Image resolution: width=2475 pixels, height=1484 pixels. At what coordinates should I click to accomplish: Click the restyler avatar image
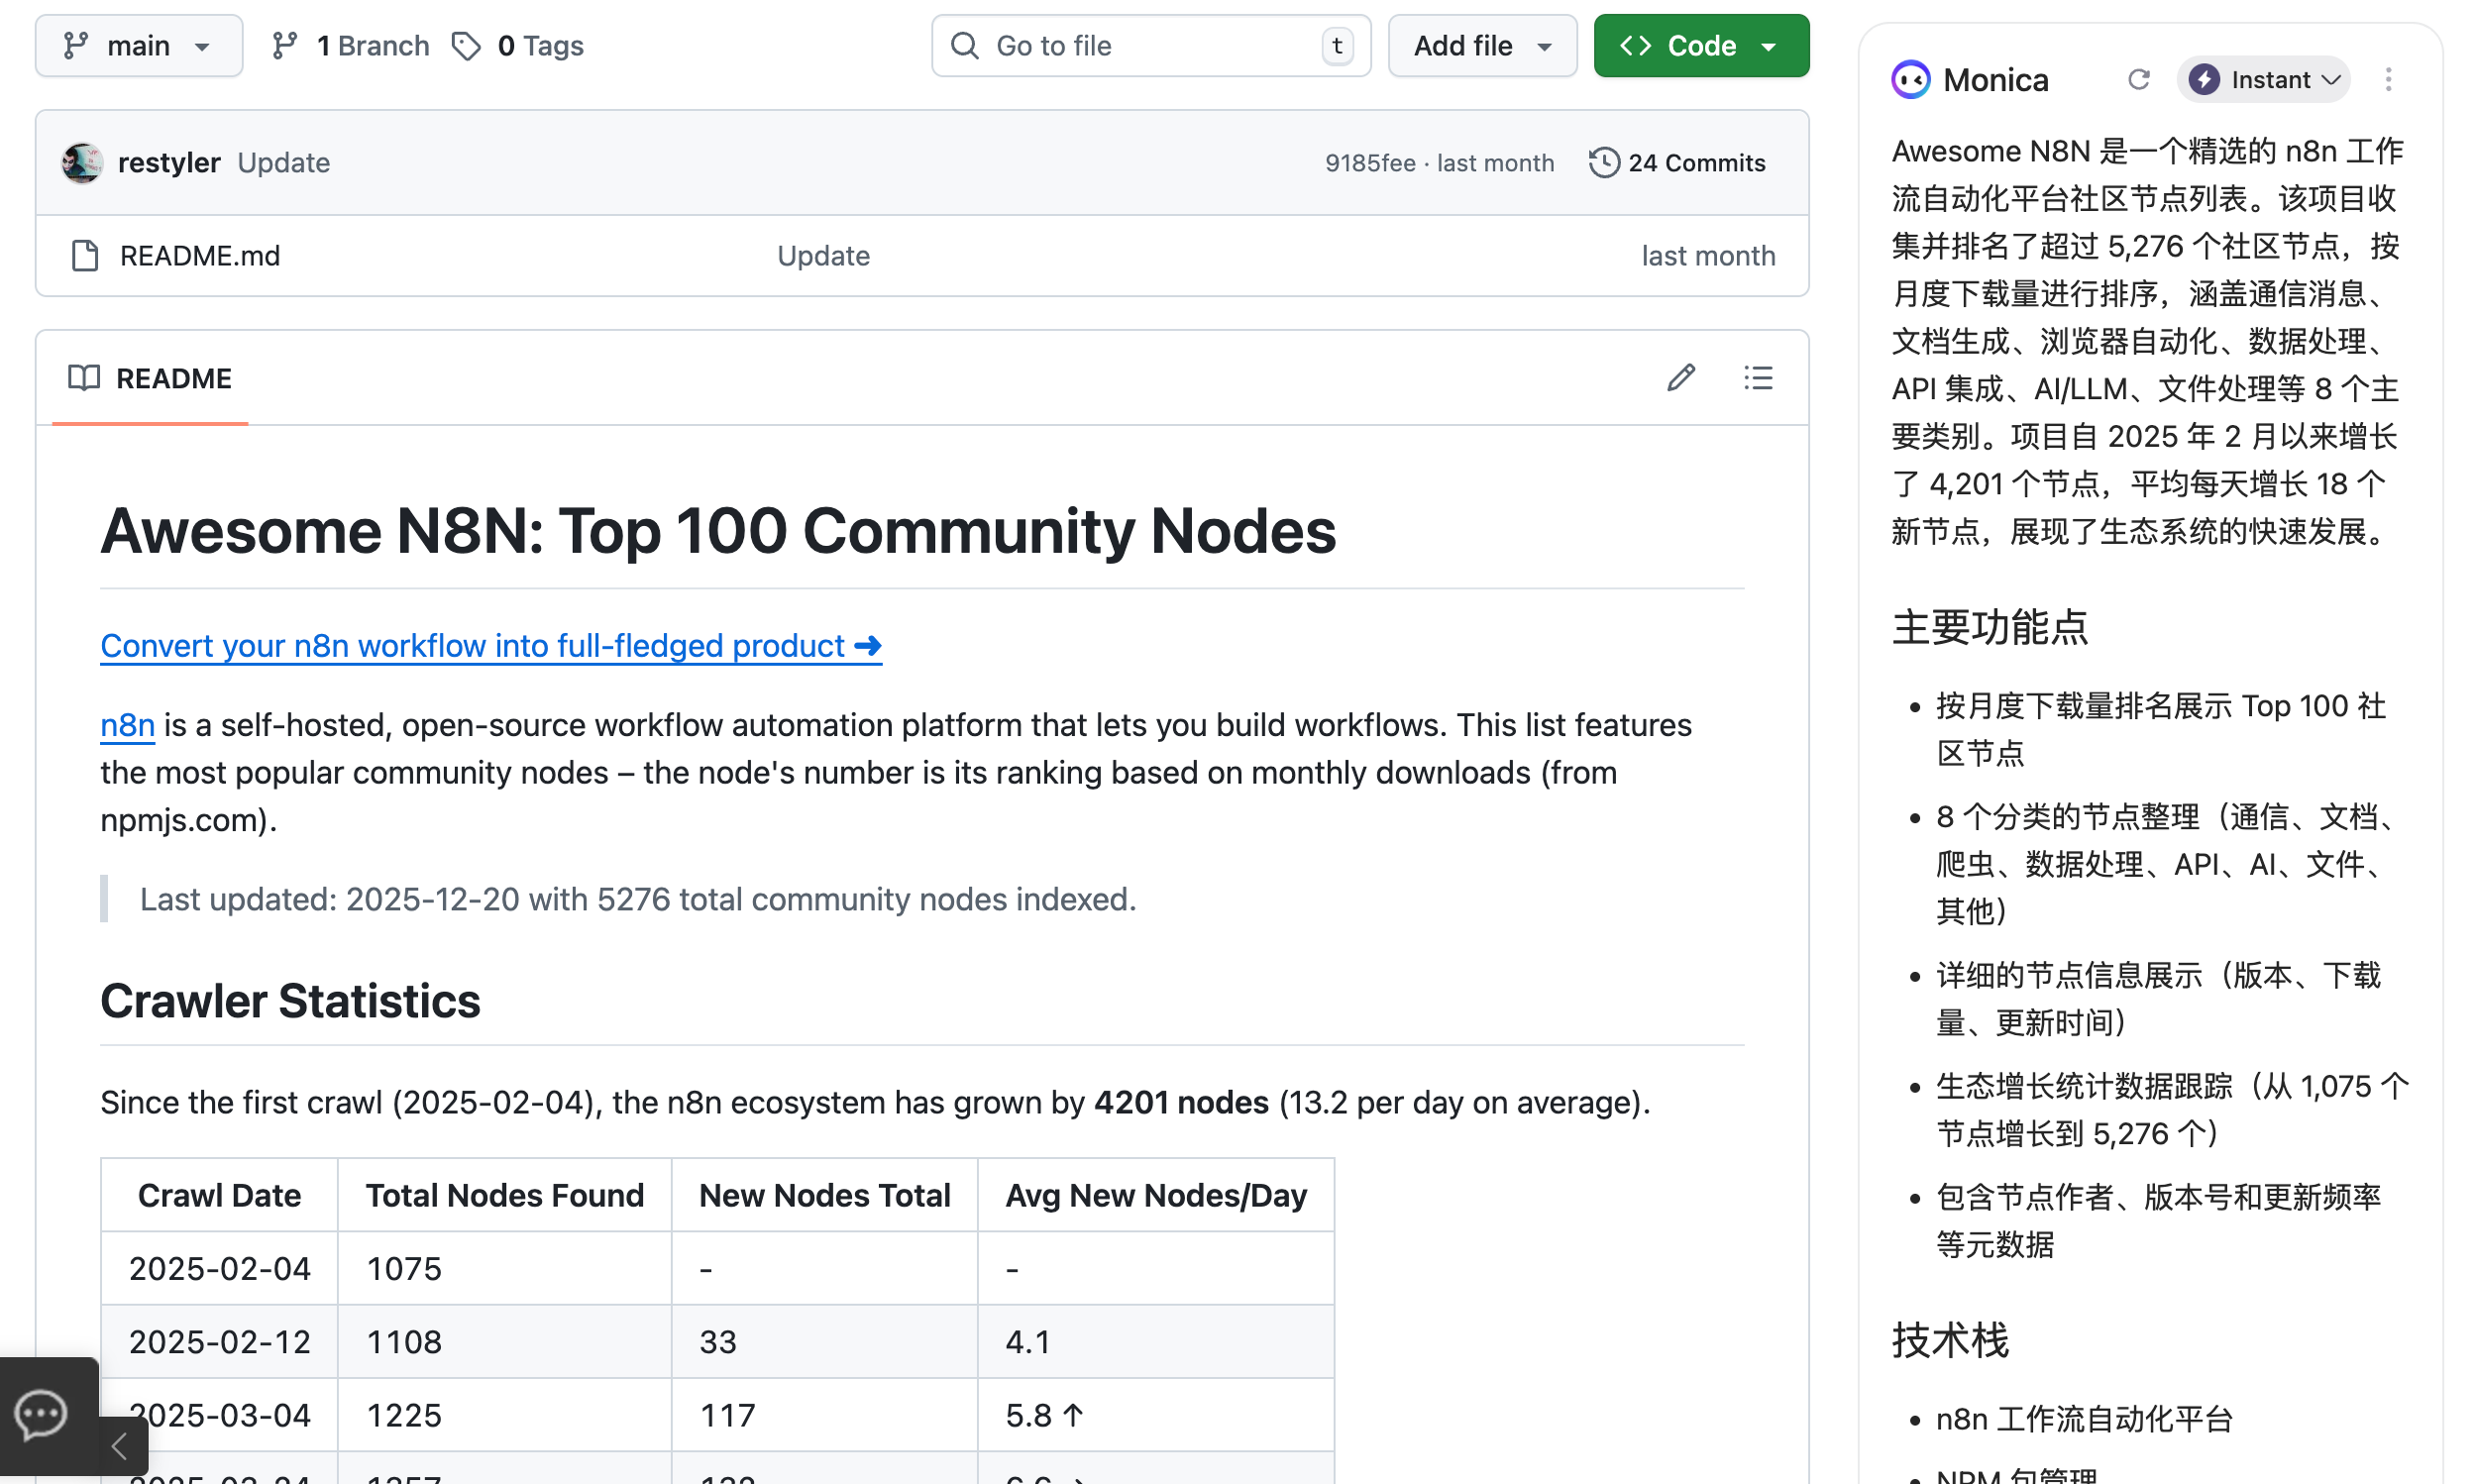82,163
